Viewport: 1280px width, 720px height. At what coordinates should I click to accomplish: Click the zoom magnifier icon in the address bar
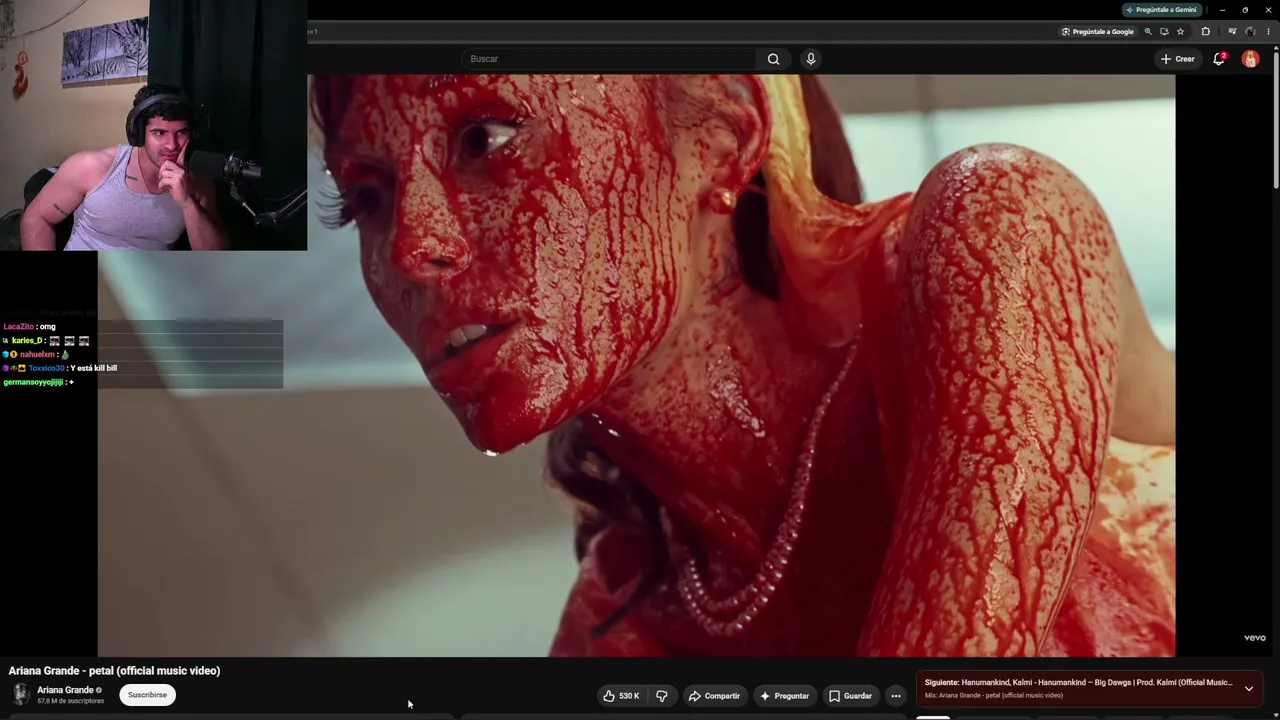[1148, 32]
